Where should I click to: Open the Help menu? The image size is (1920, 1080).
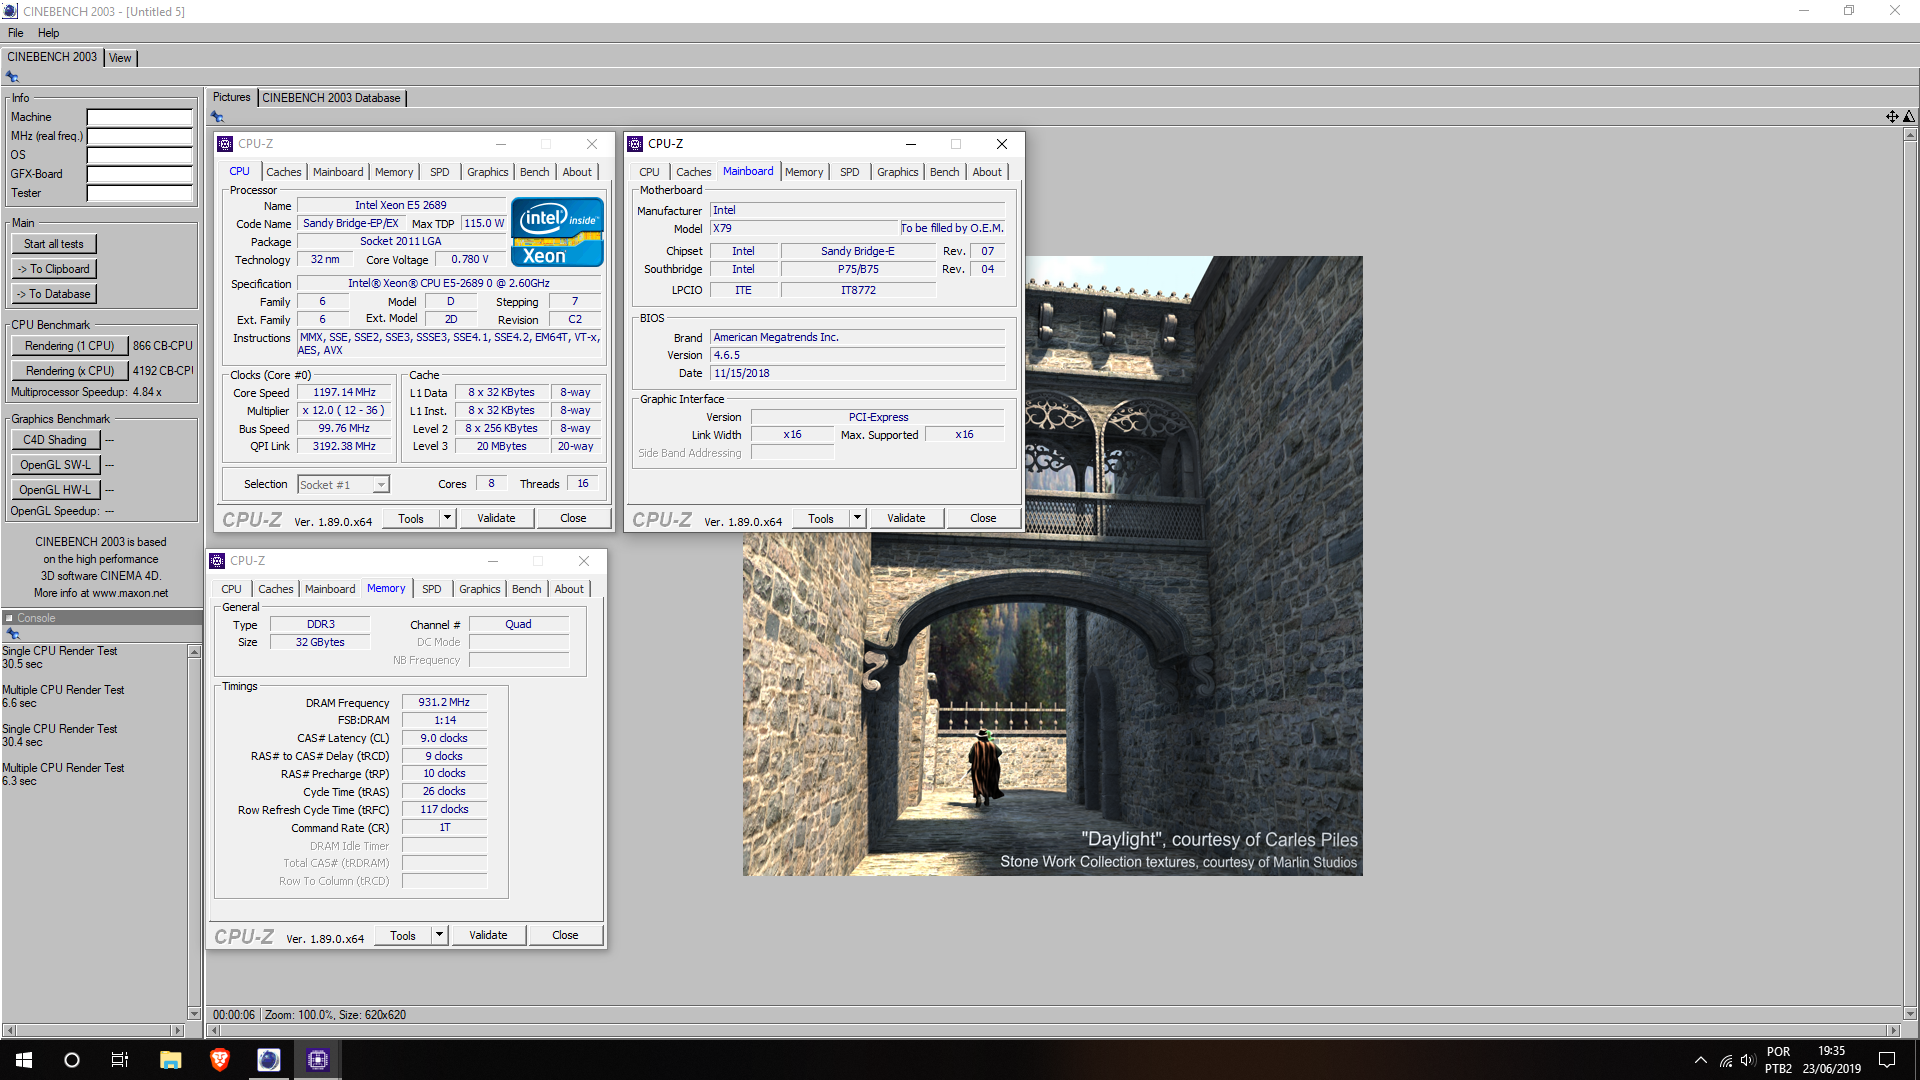[x=48, y=33]
